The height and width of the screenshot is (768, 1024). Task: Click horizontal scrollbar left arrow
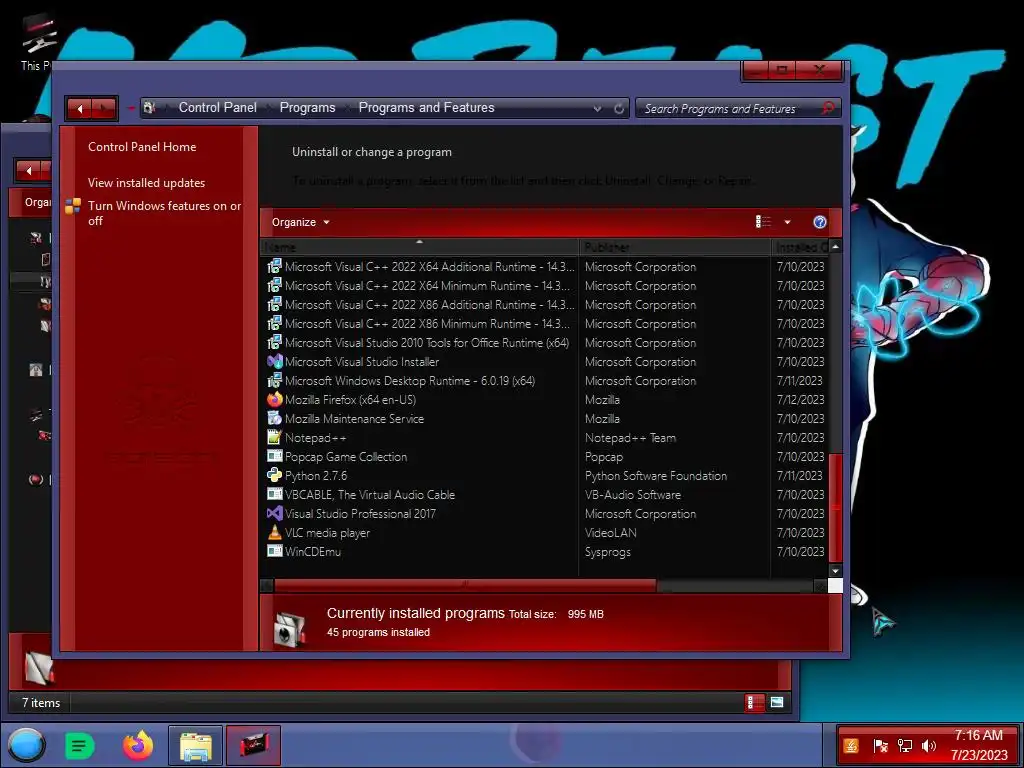[266, 586]
